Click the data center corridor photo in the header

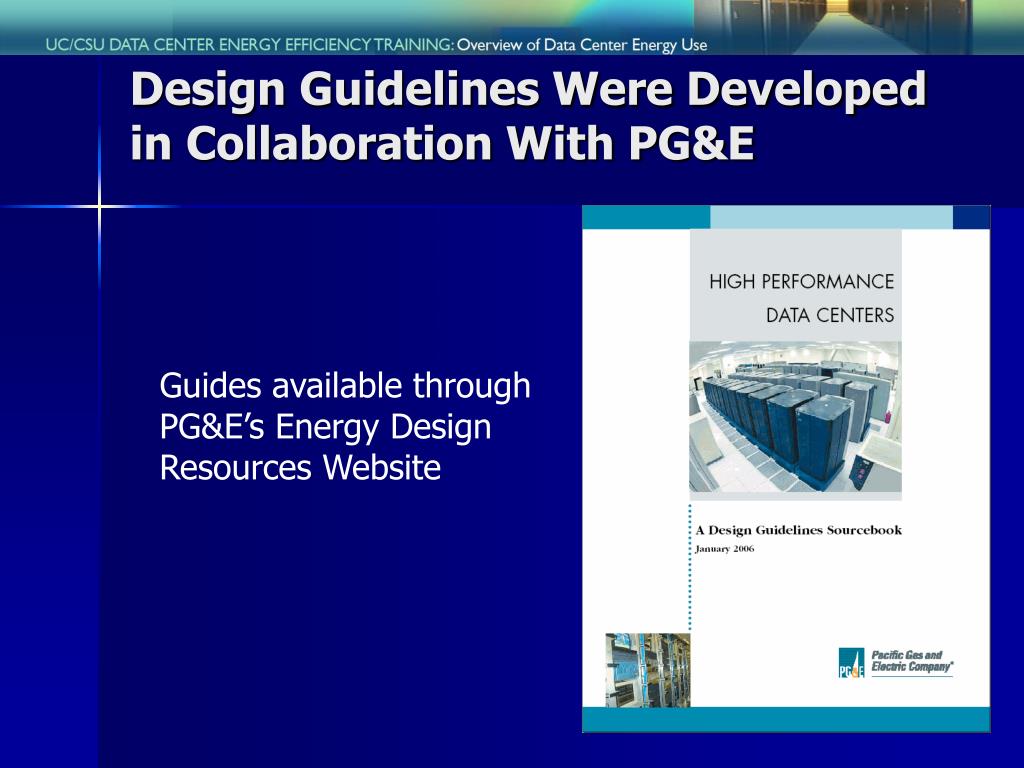(833, 27)
